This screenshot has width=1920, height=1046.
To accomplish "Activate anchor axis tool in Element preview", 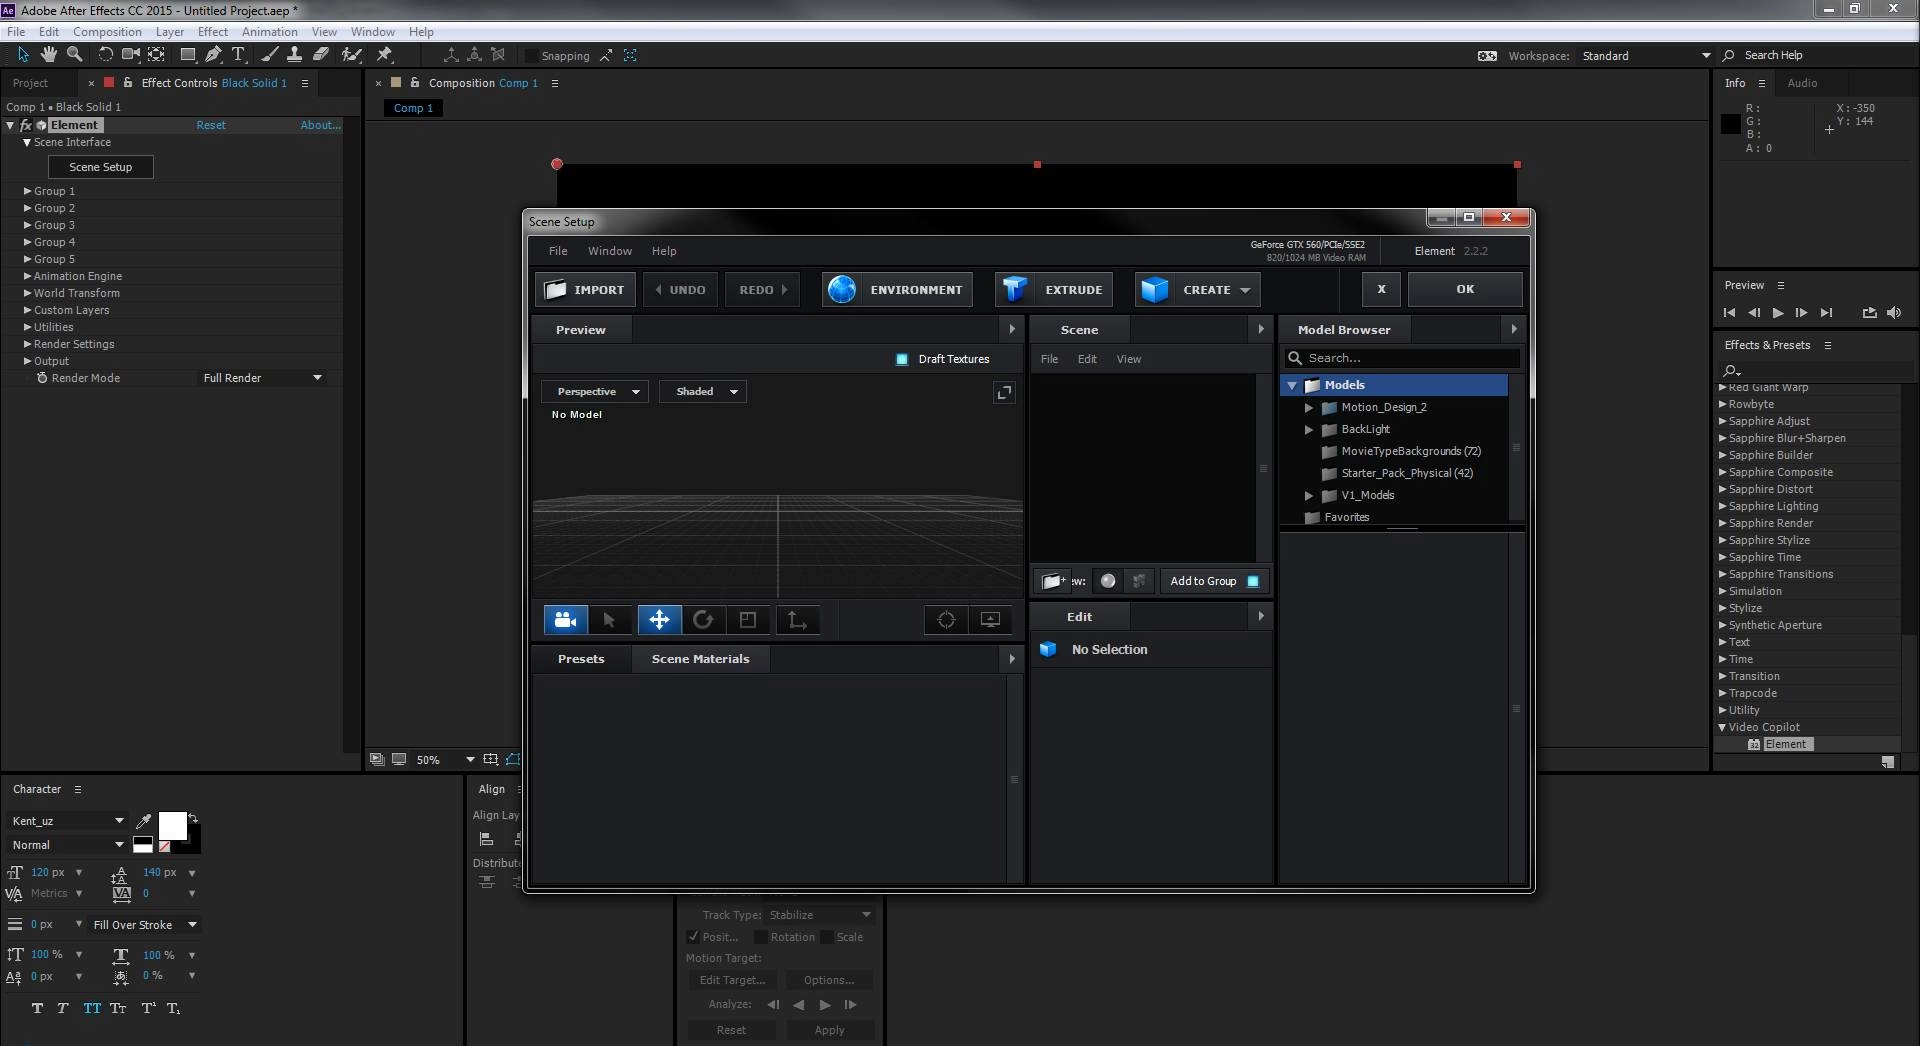I will 797,620.
